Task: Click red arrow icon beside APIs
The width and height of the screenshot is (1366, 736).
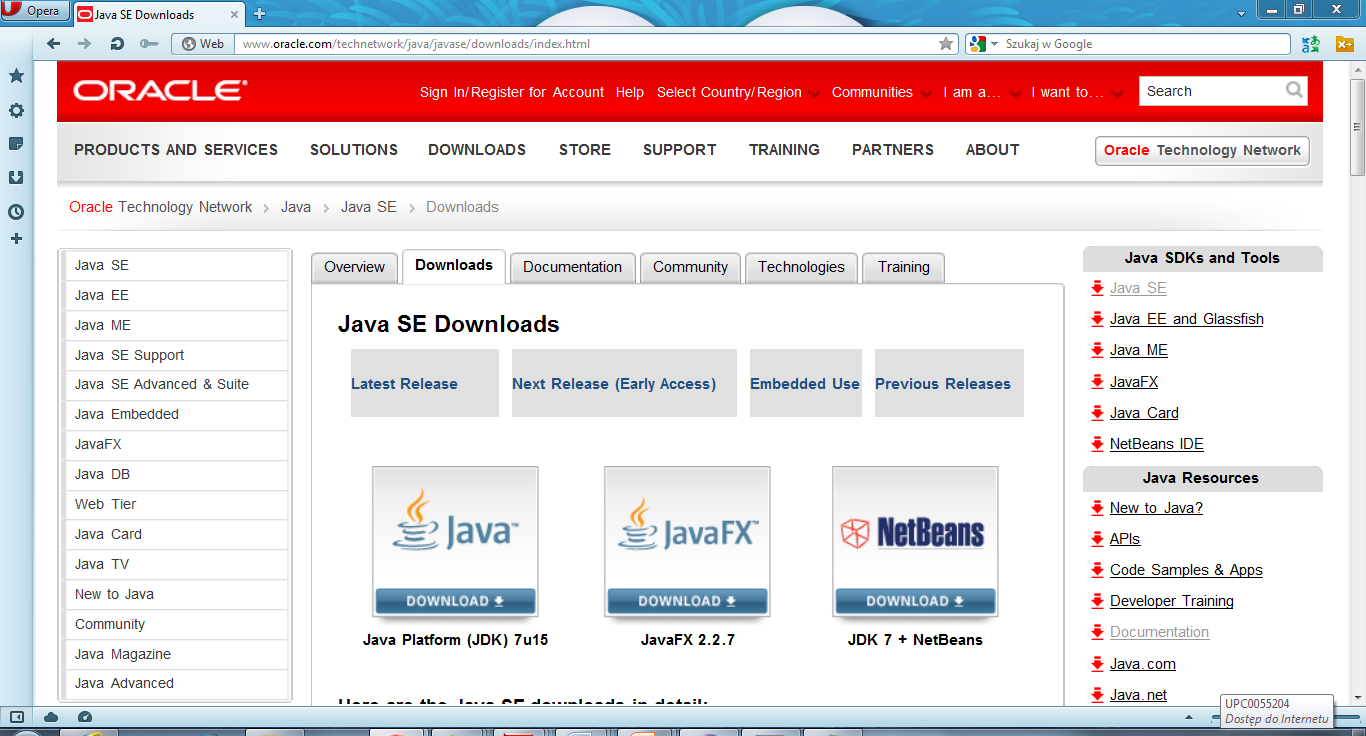Action: [1098, 539]
